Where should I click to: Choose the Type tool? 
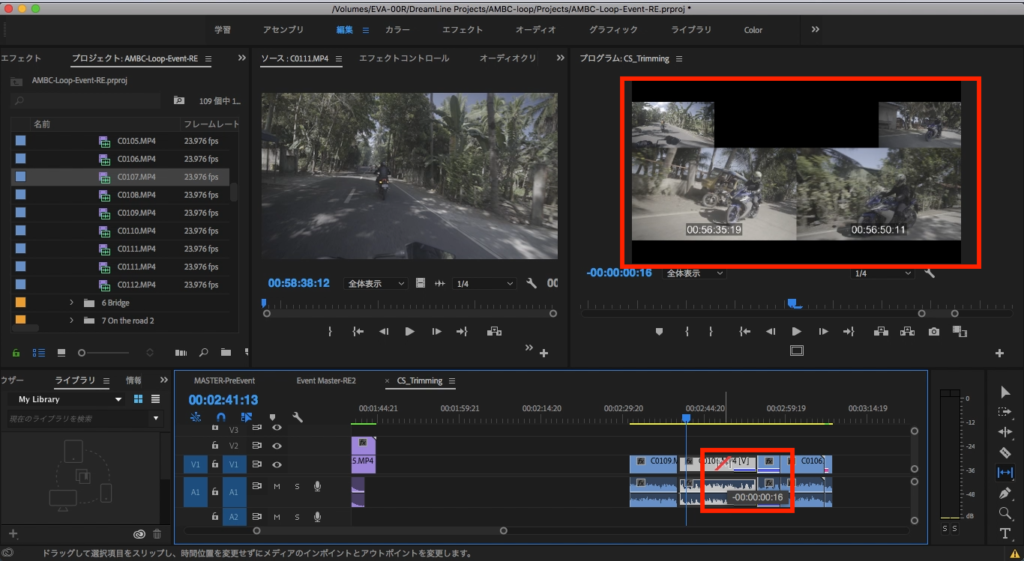point(1005,534)
